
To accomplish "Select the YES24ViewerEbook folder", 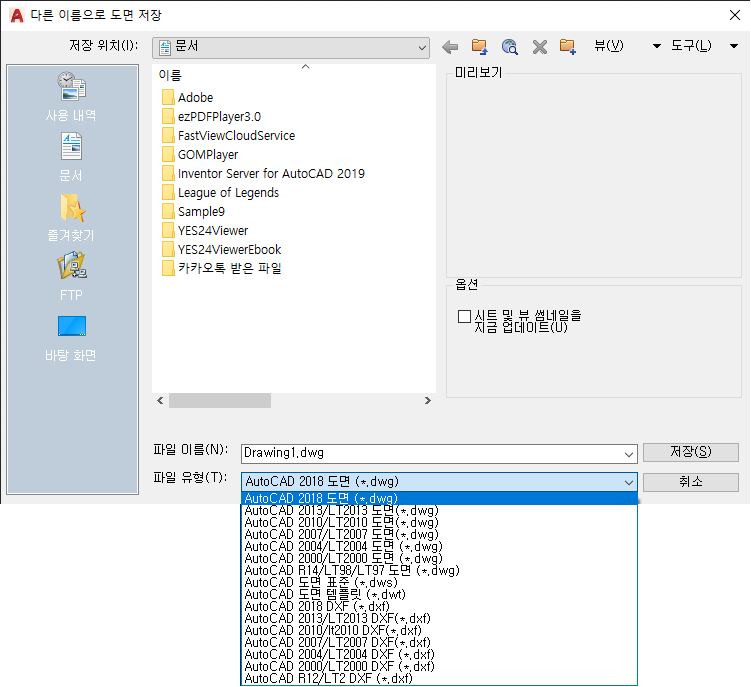I will tap(222, 250).
